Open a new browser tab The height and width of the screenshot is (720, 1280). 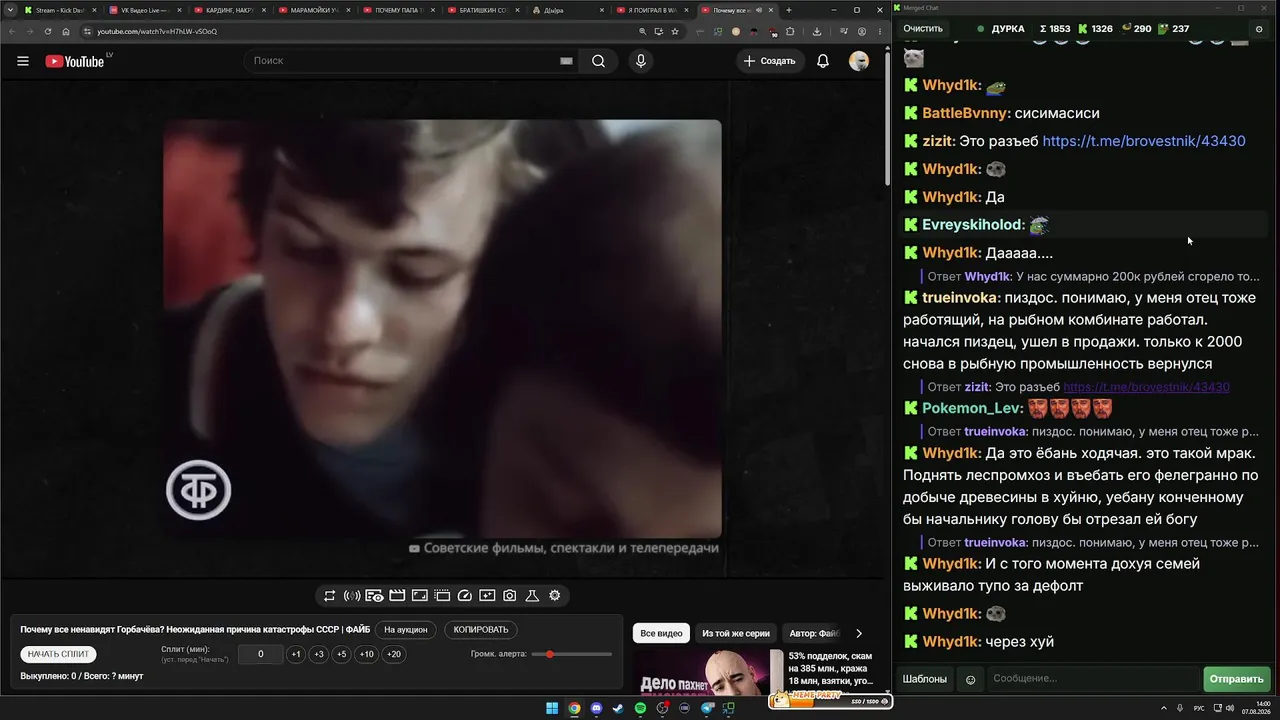pyautogui.click(x=789, y=10)
